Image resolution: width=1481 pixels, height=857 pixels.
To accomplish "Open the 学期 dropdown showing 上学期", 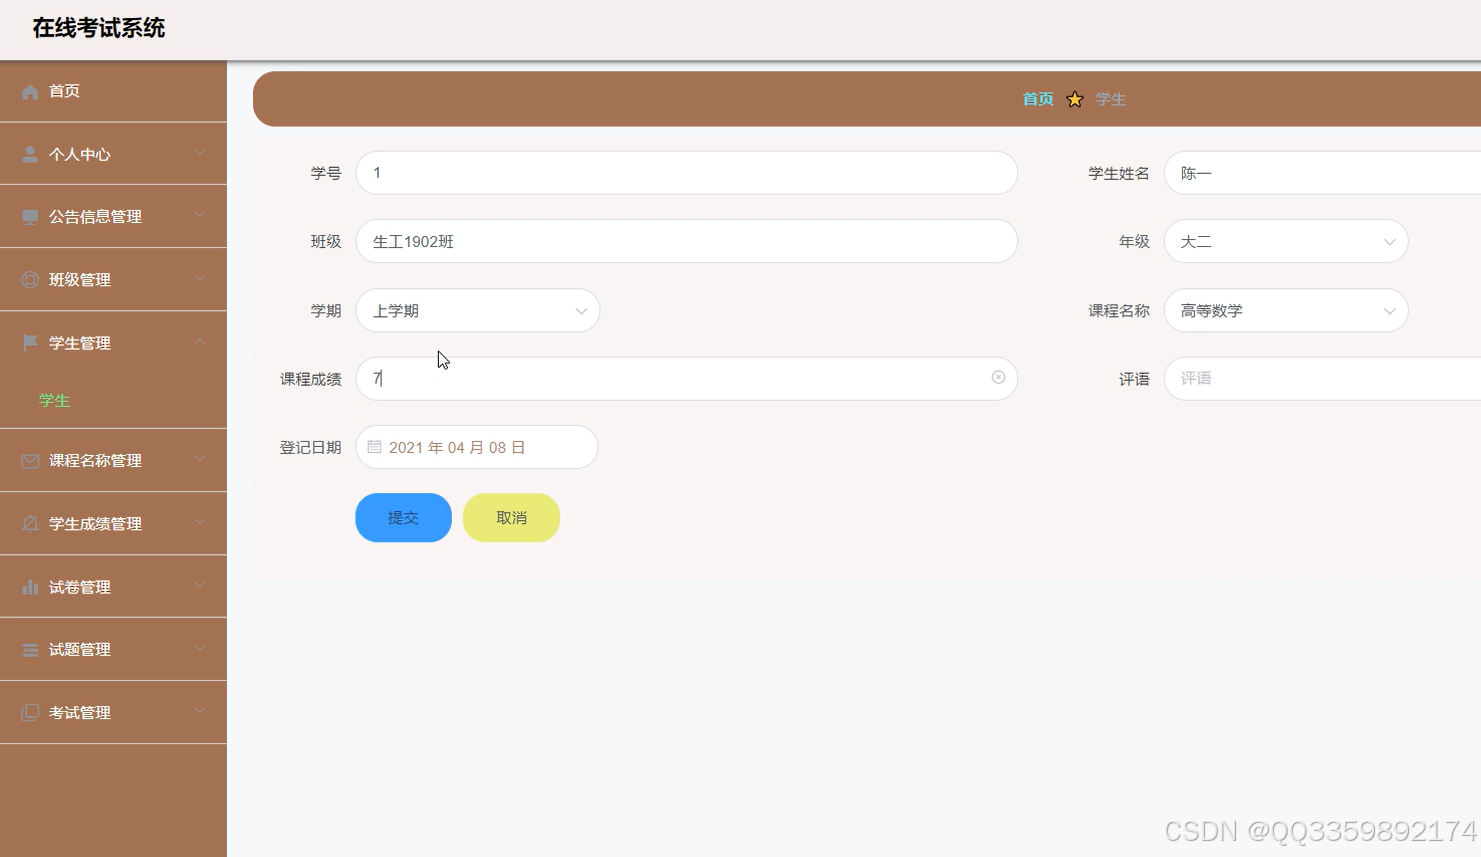I will [x=478, y=310].
